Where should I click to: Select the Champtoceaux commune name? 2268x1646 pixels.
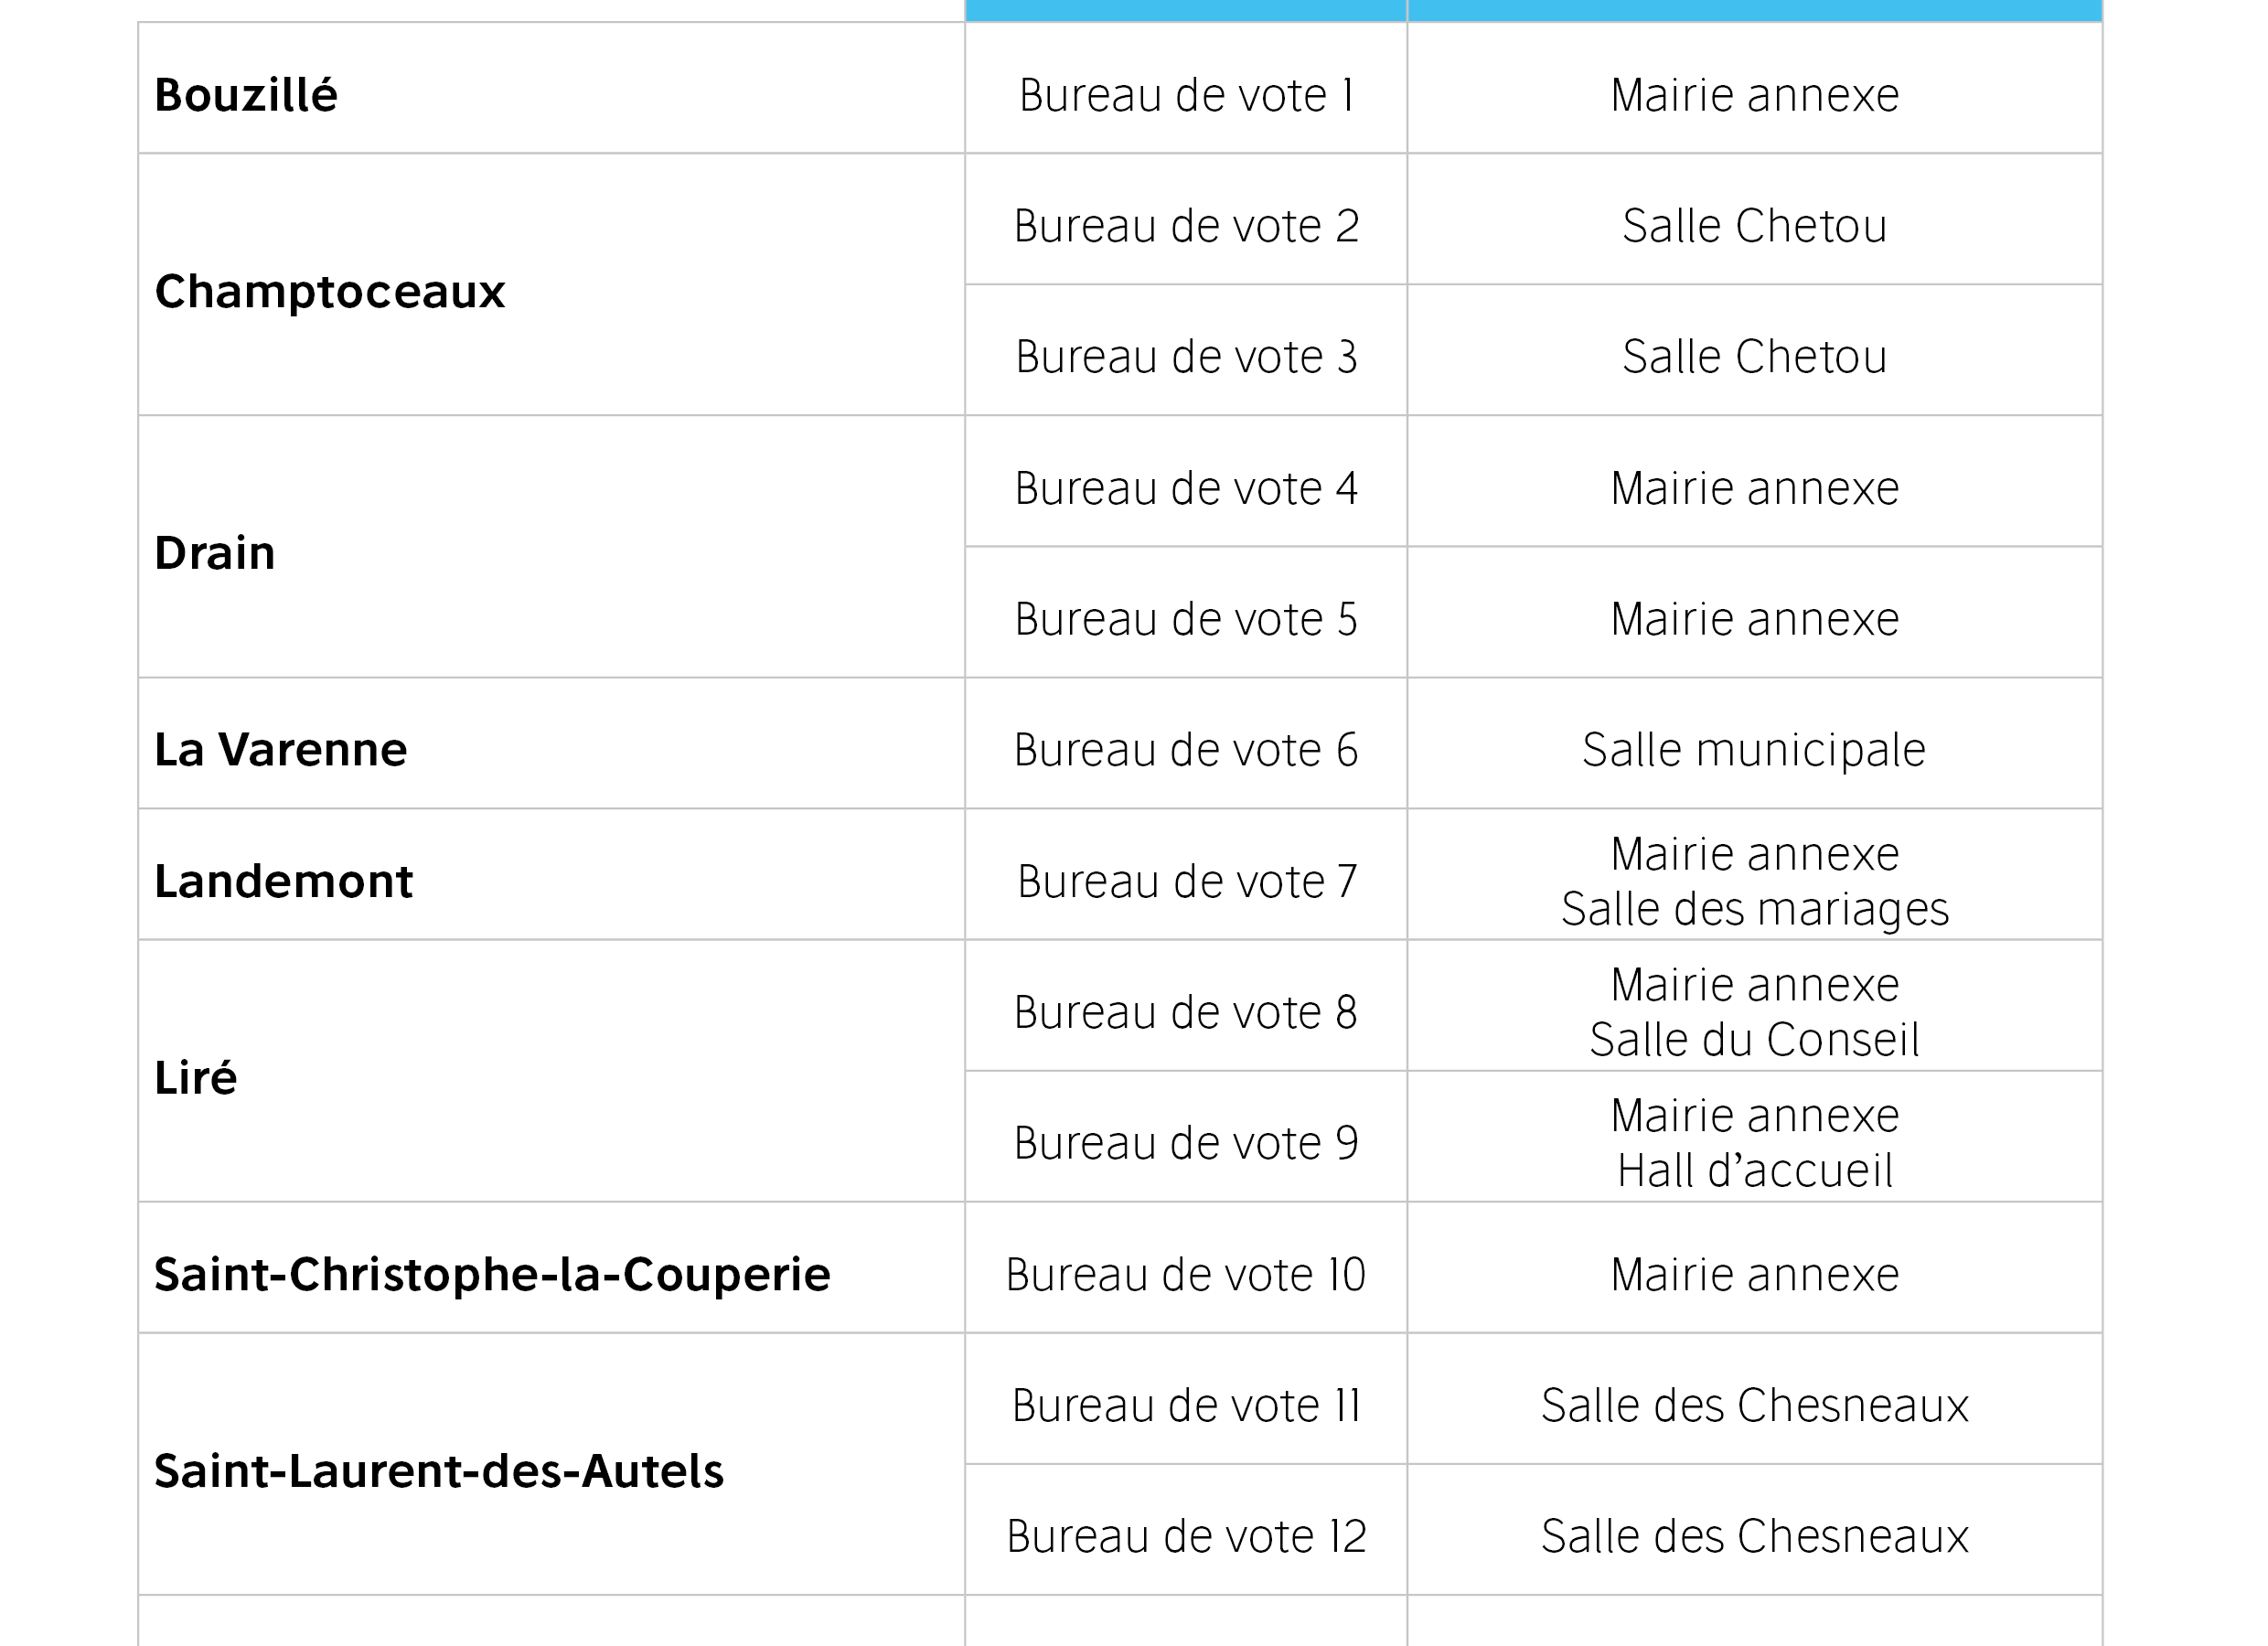point(330,292)
